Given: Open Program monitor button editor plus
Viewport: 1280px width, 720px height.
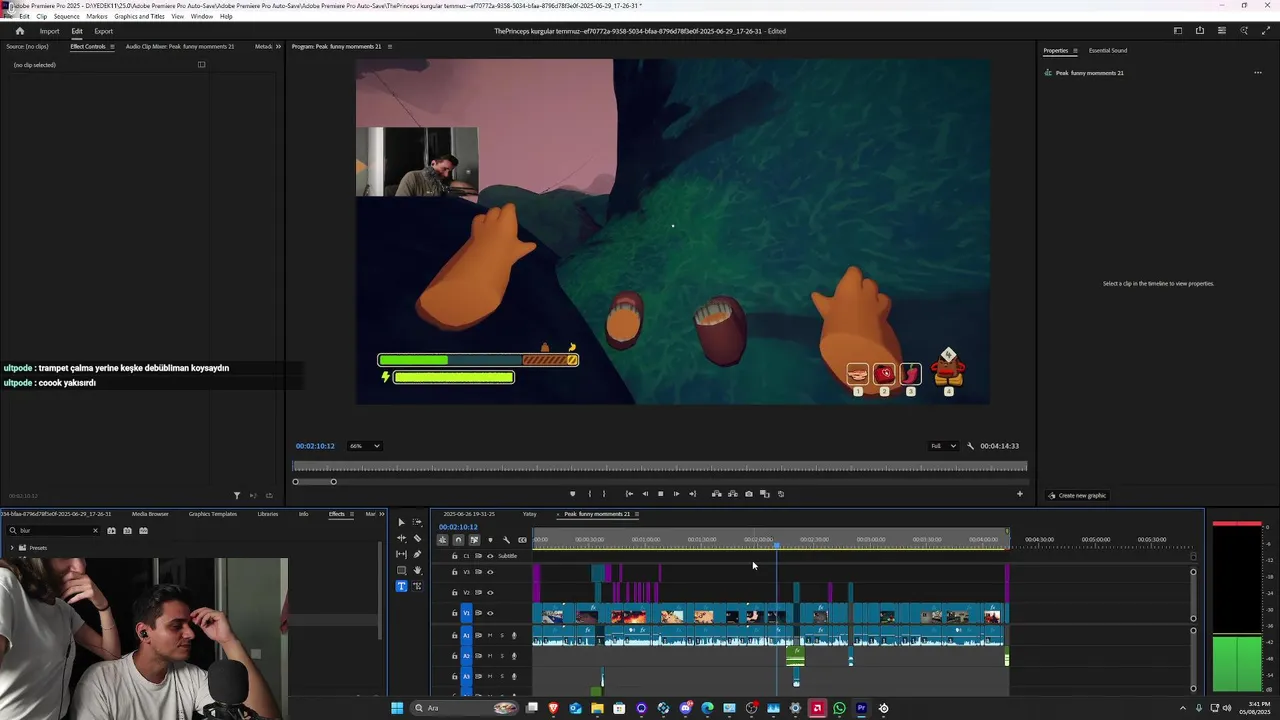Looking at the screenshot, I should (x=1020, y=494).
